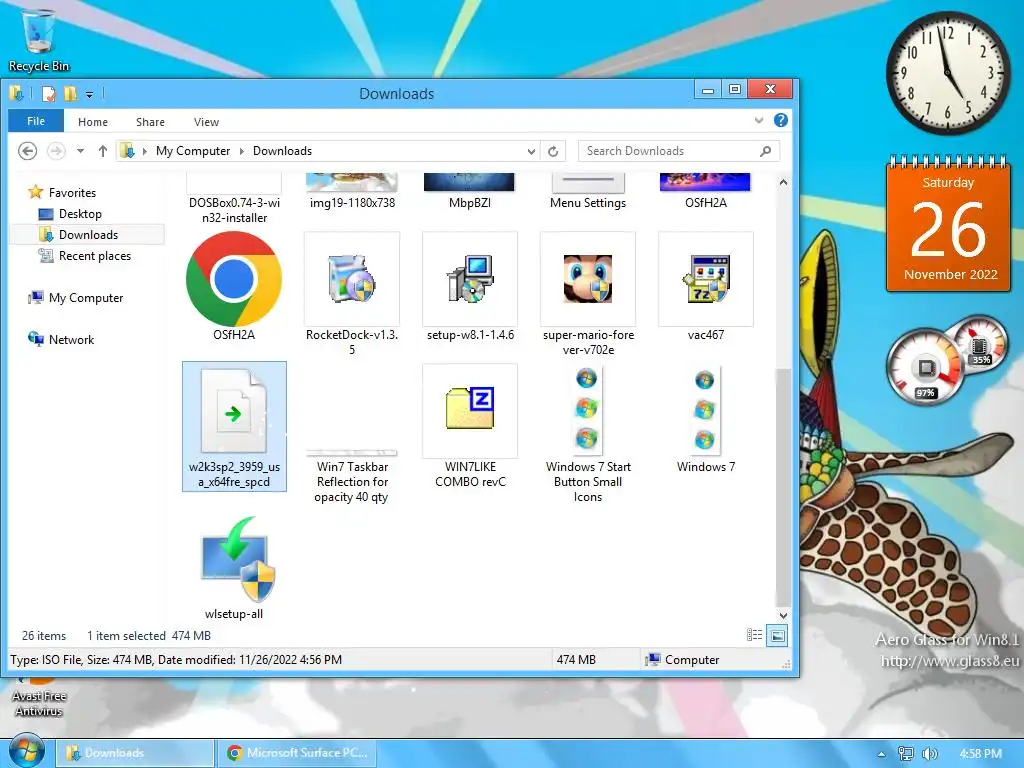Screen dimensions: 1024x768
Task: Click the calendar gadget showing 26
Action: point(948,223)
